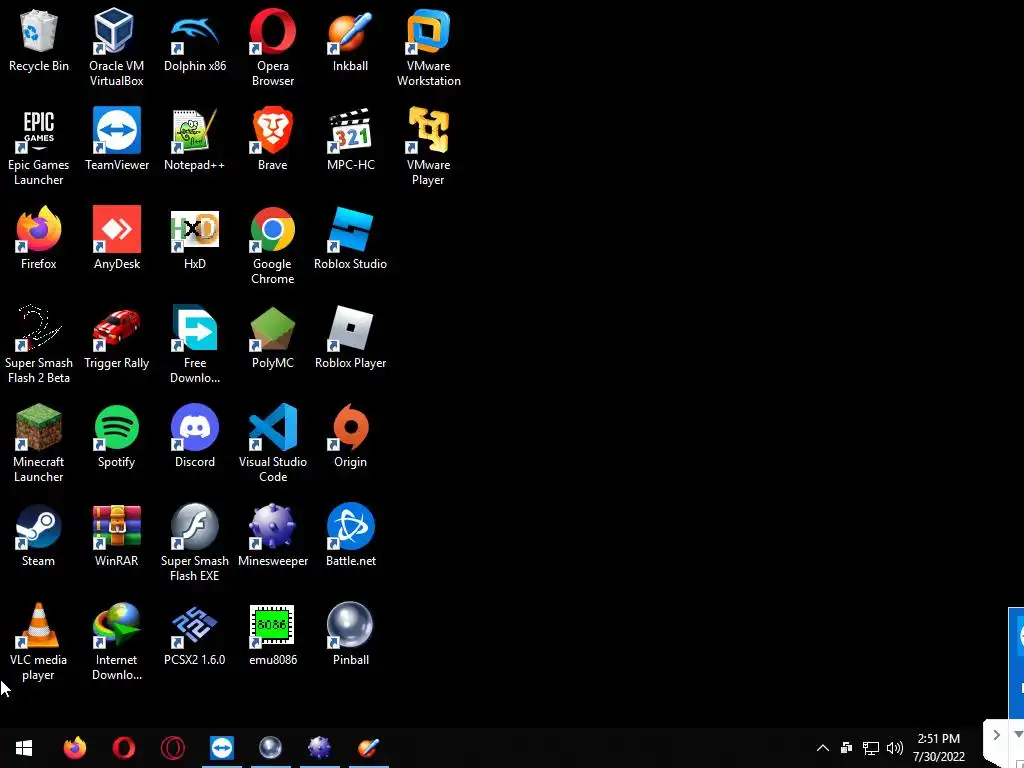Select the Origin desktop shortcut
This screenshot has width=1024, height=768.
[351, 437]
